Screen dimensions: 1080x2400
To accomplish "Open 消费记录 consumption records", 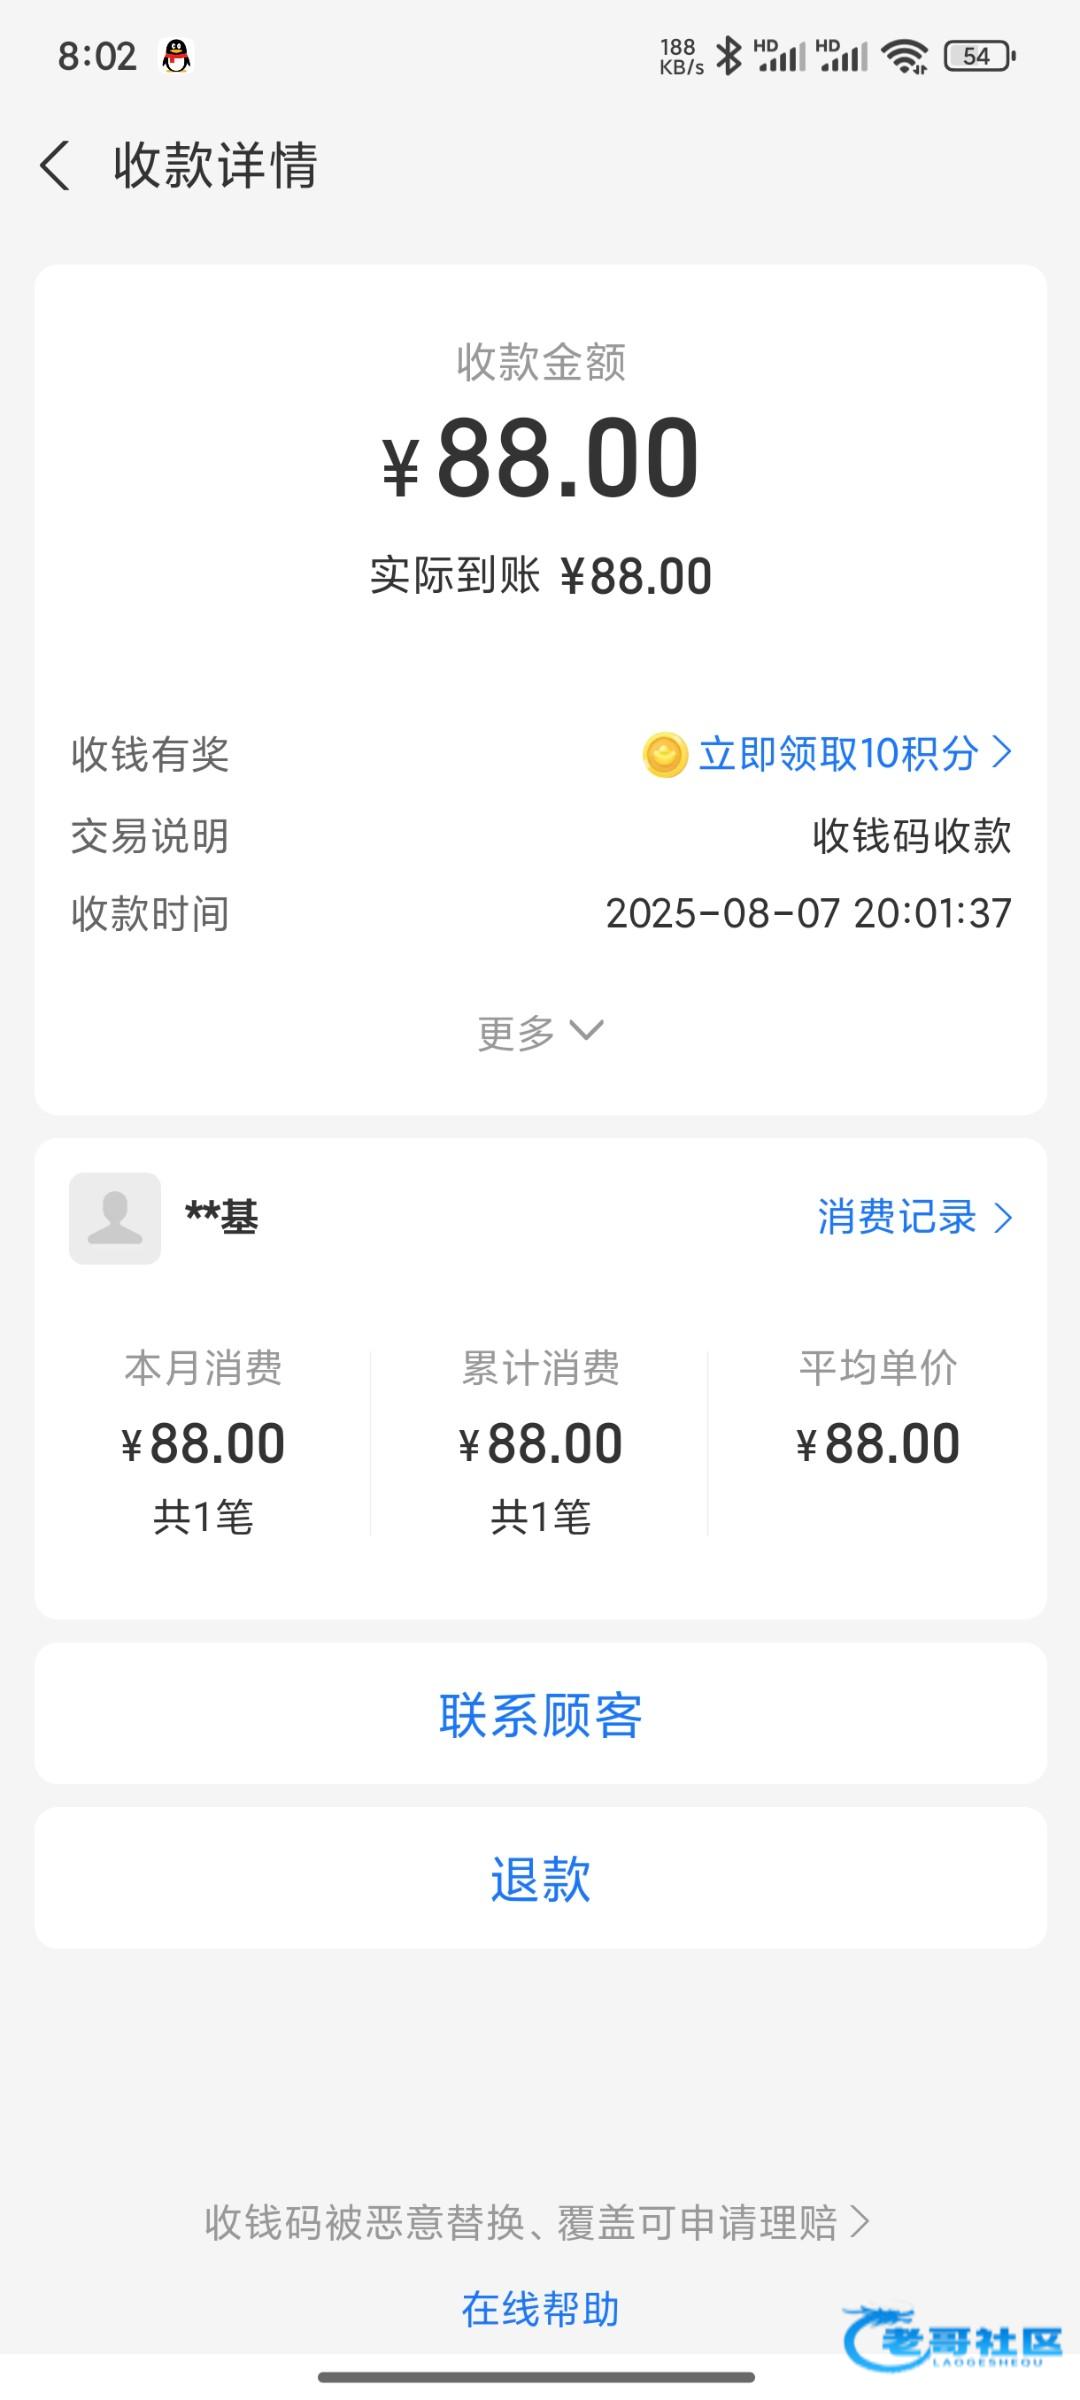I will (x=897, y=1217).
